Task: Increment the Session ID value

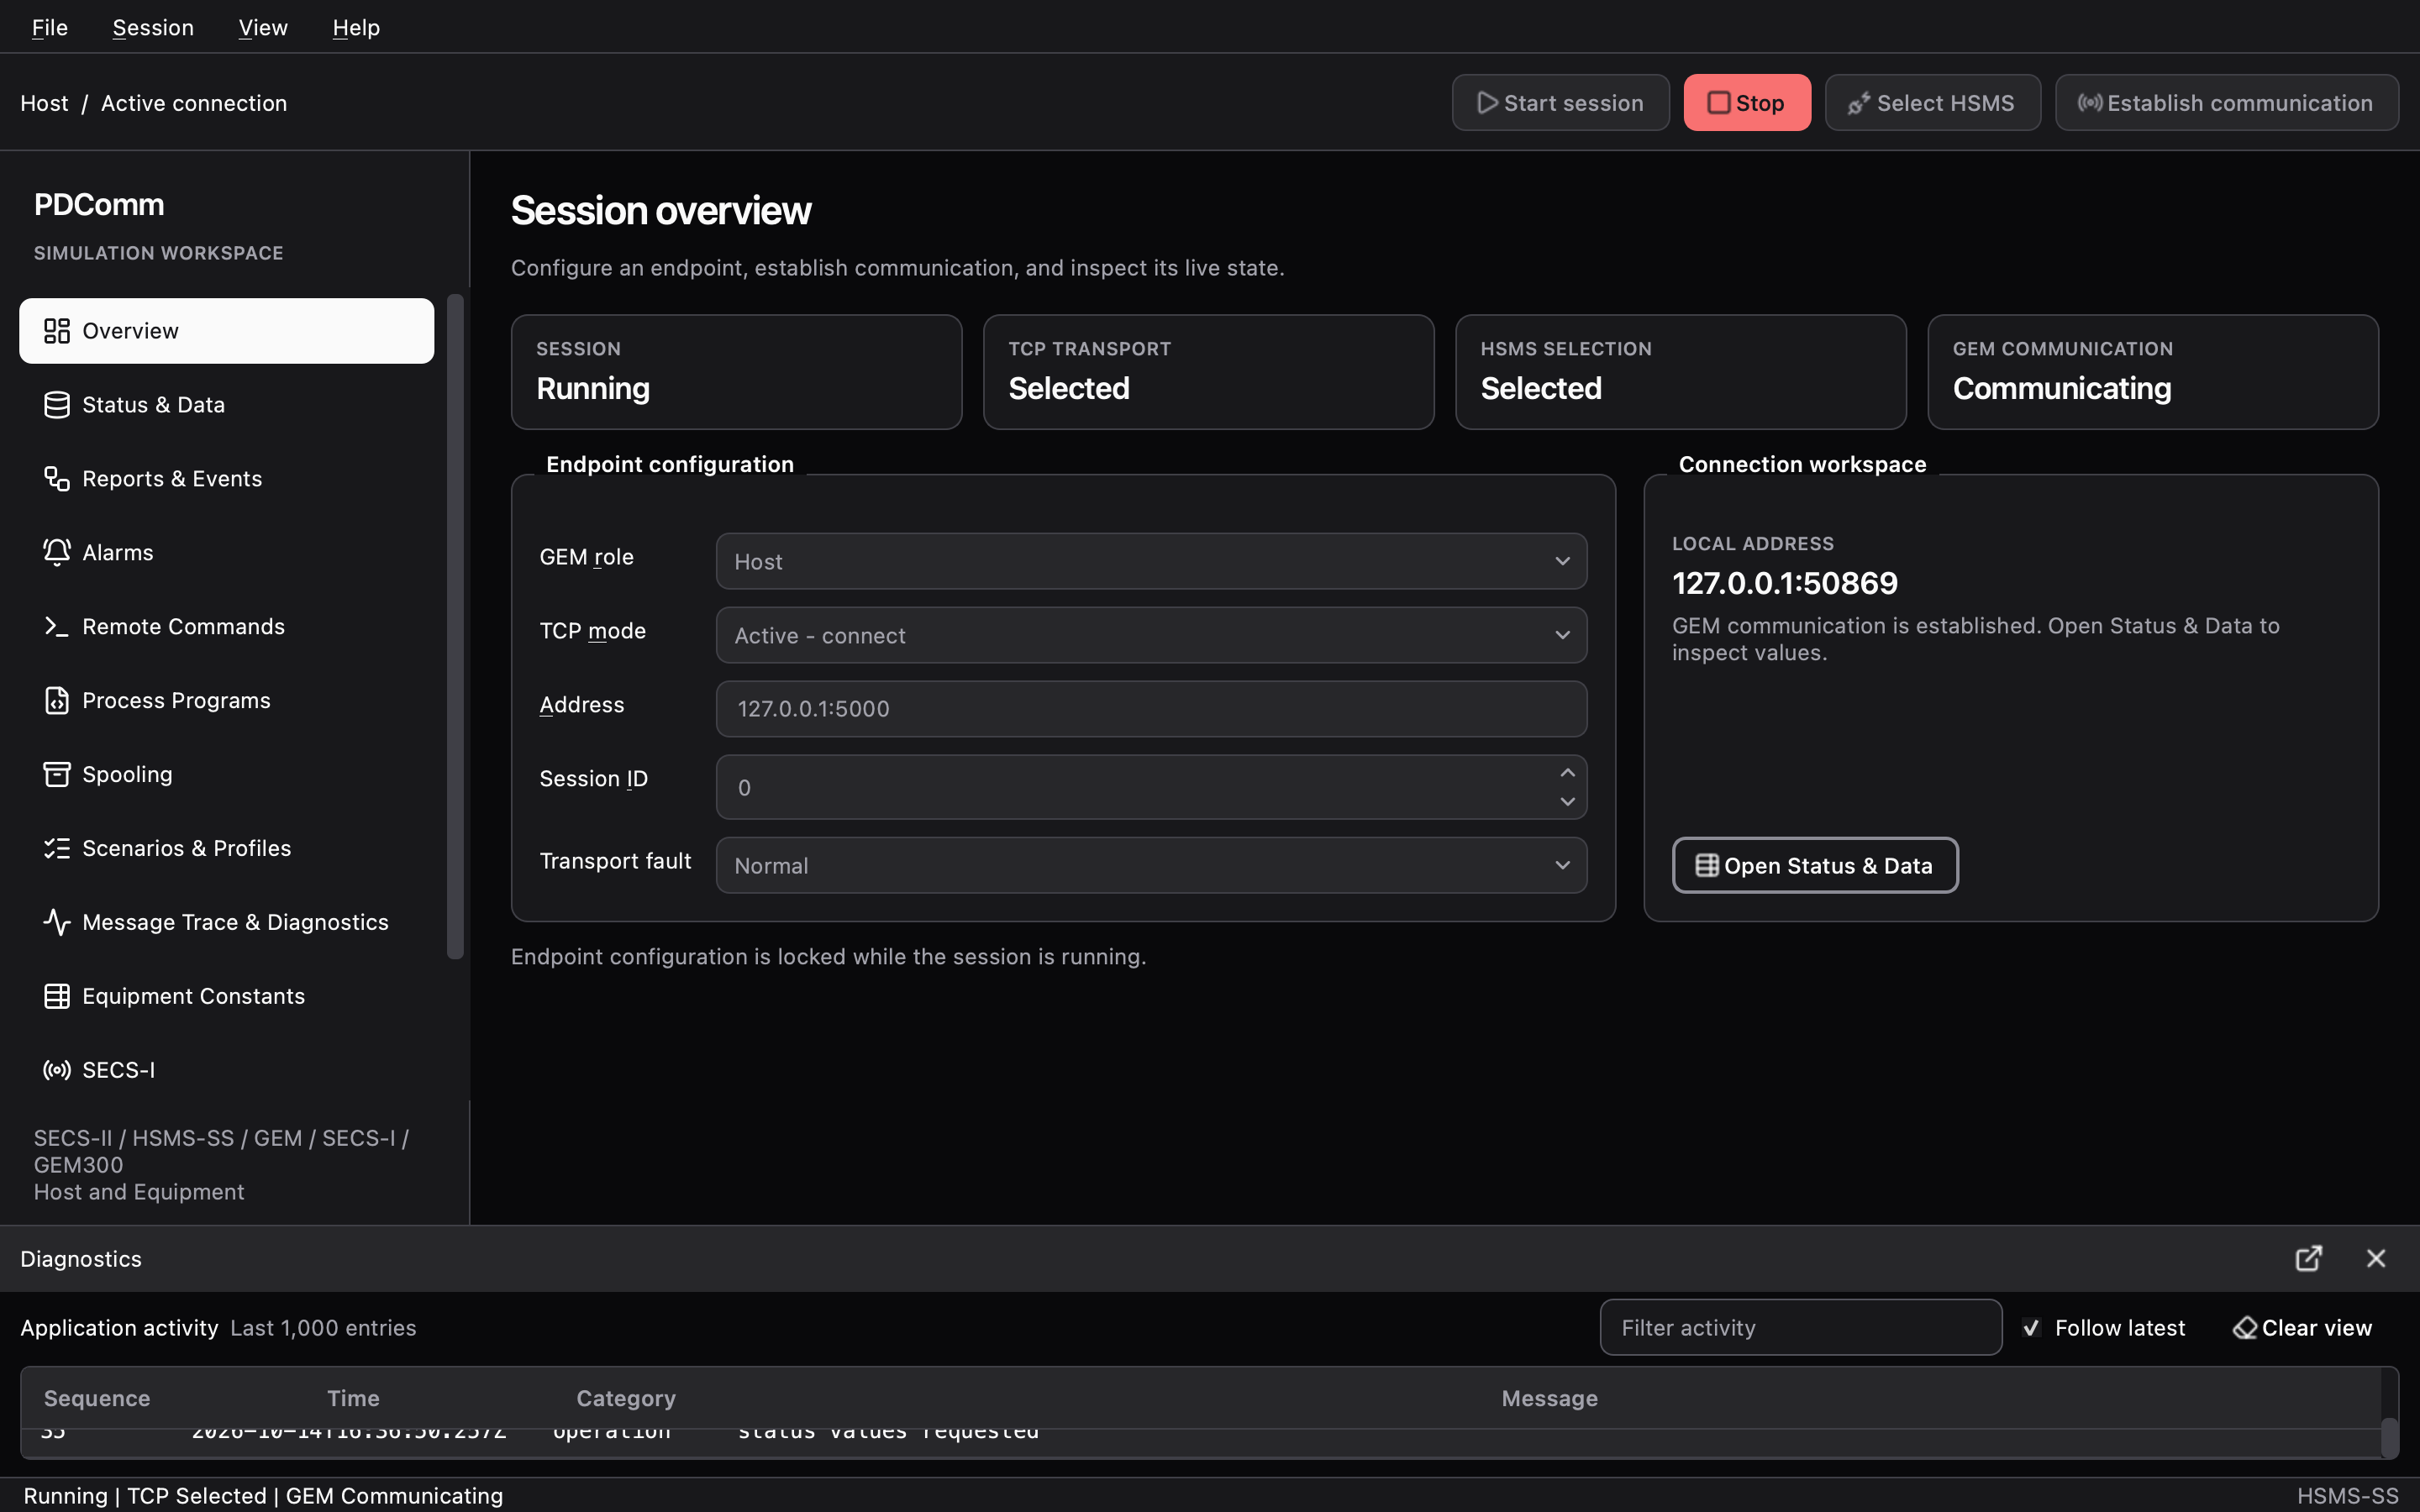Action: [1567, 773]
